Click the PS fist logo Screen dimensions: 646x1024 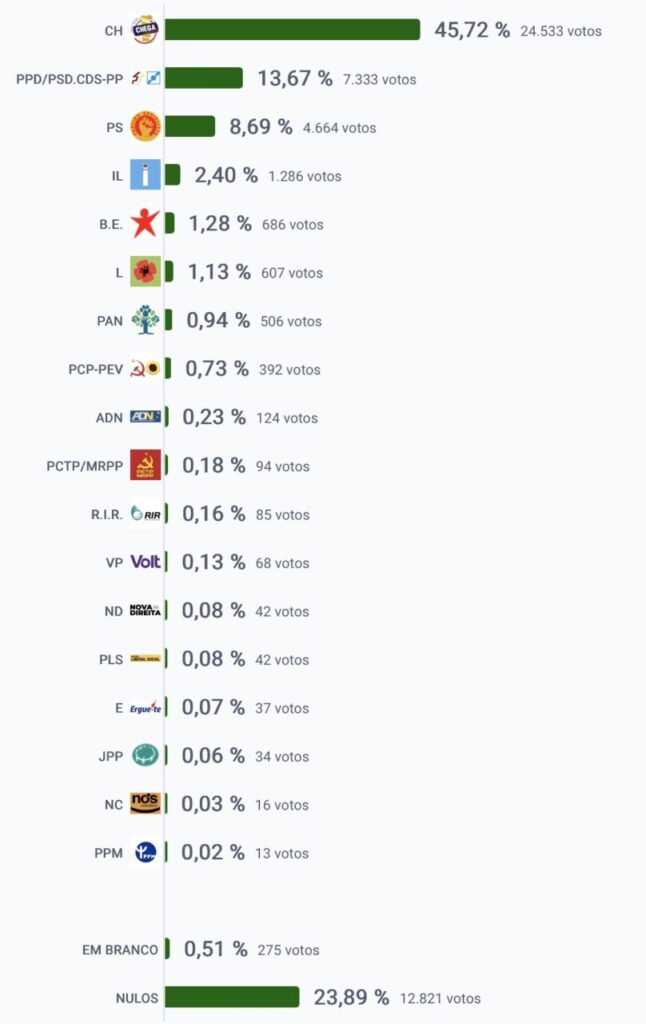[145, 127]
